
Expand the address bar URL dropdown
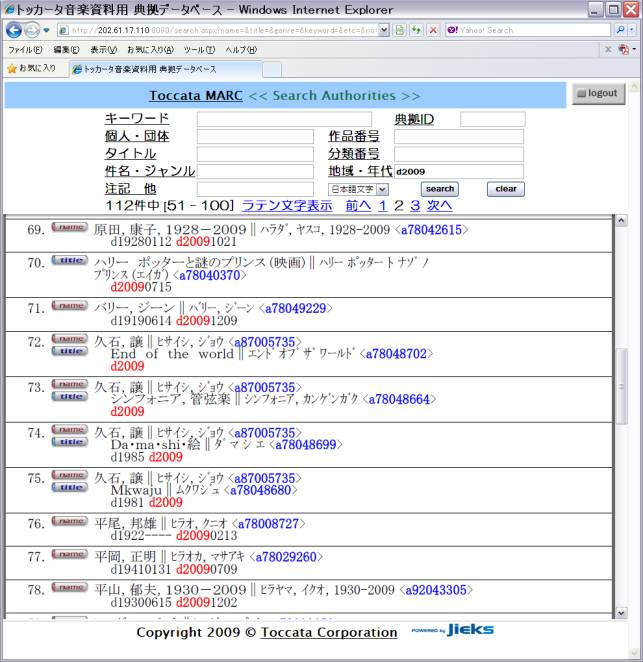click(384, 30)
